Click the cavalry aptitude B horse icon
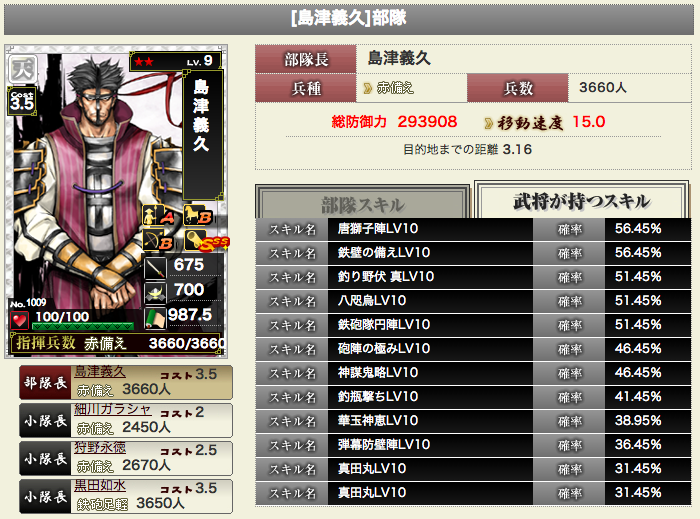This screenshot has width=700, height=519. click(x=198, y=216)
